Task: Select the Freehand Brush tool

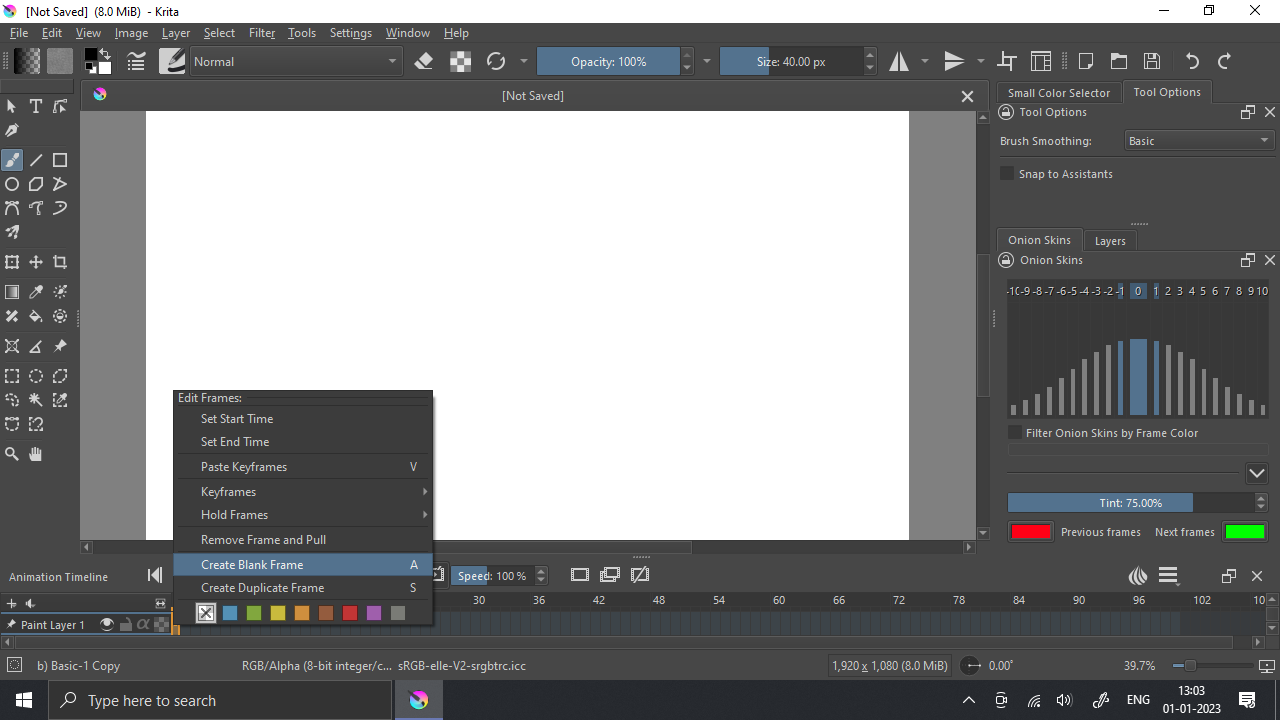Action: 12,160
